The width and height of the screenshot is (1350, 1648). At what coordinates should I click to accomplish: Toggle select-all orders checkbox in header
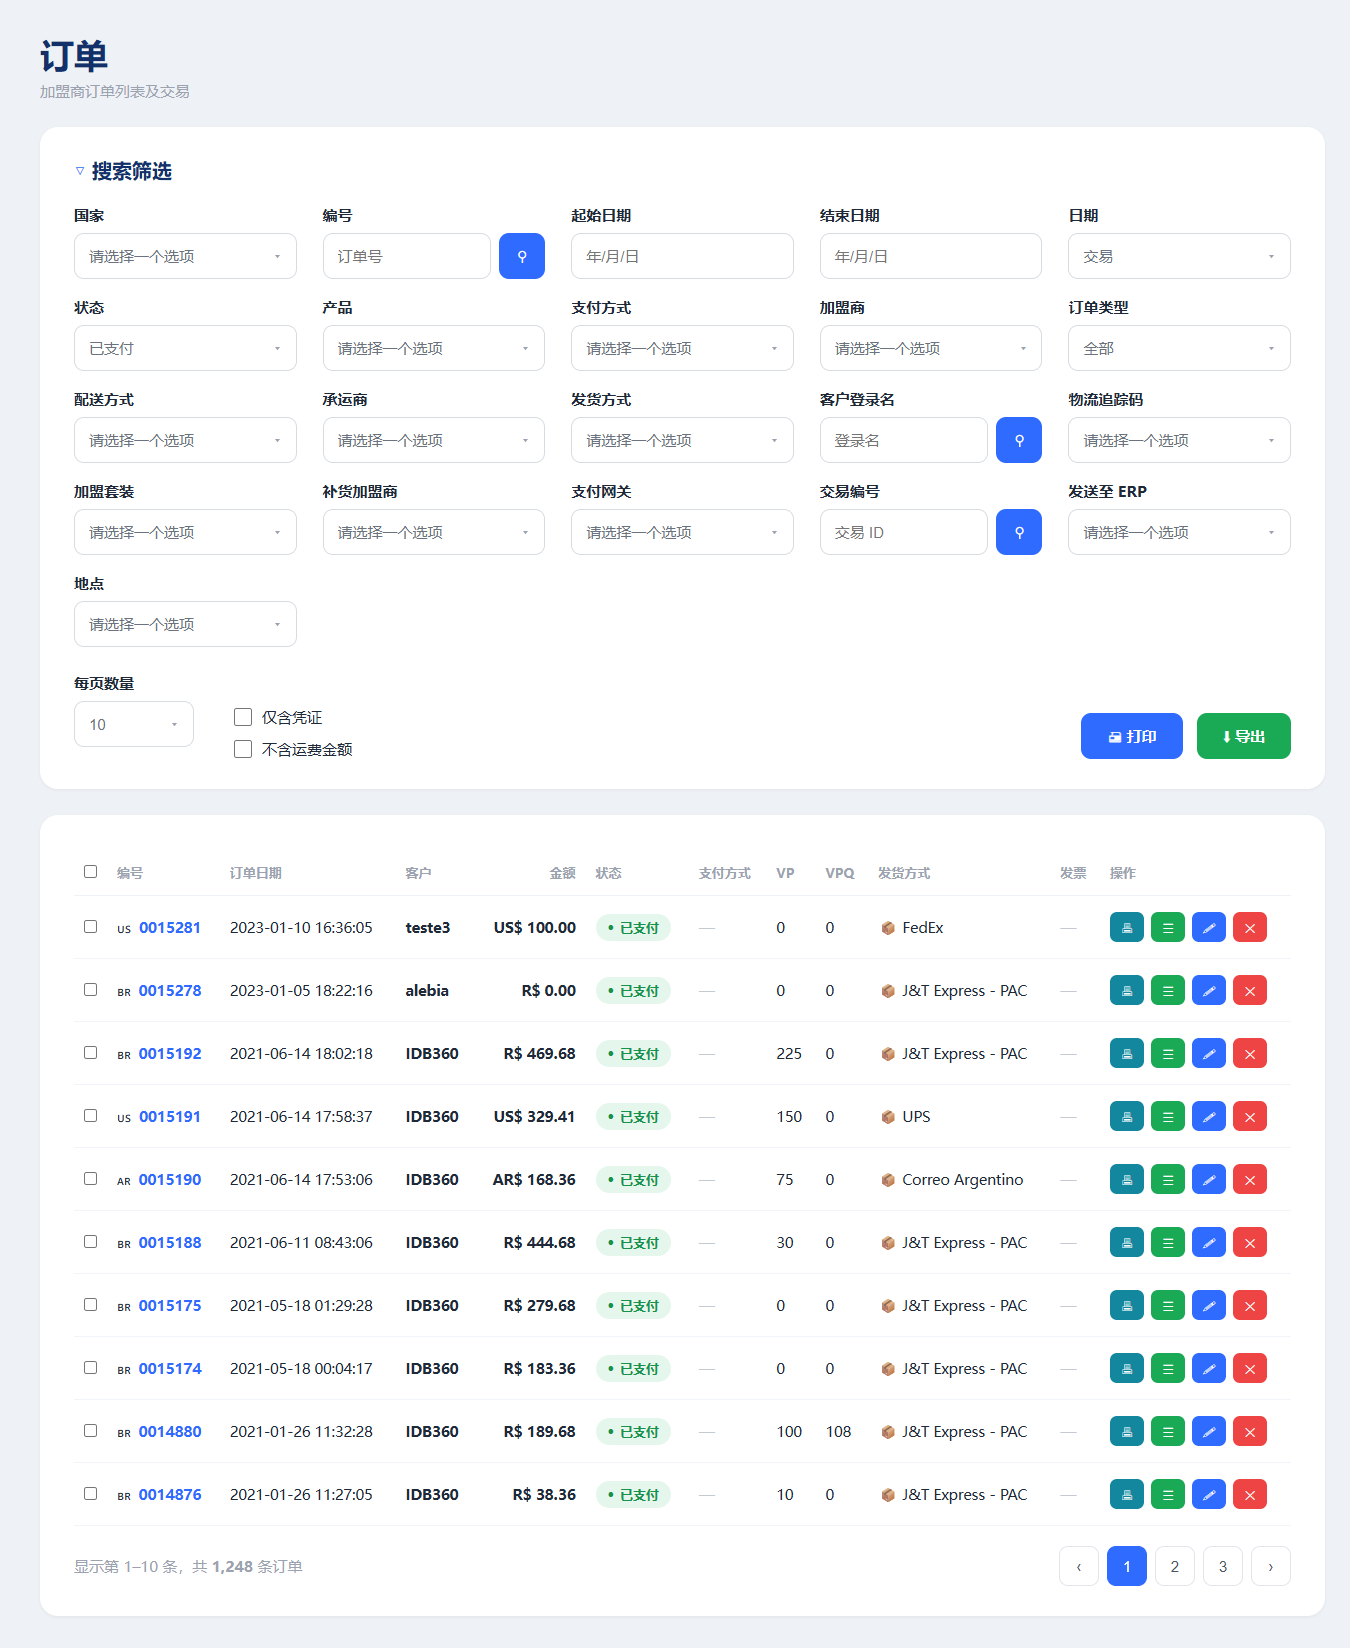tap(91, 871)
